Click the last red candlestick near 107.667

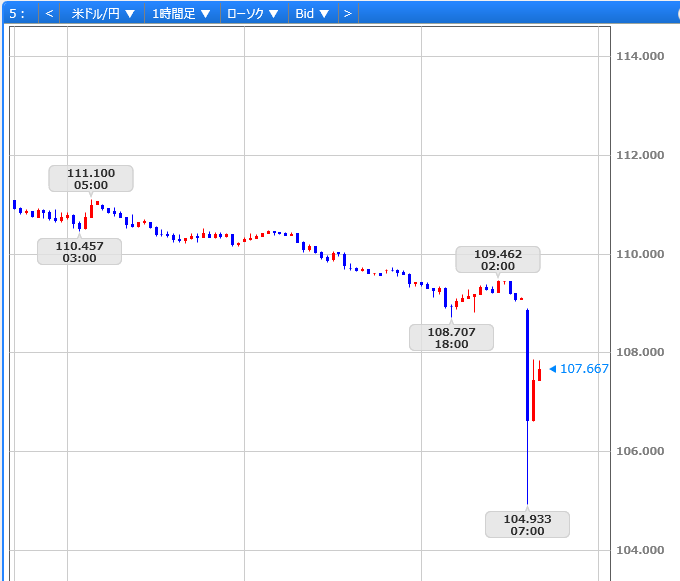click(539, 371)
